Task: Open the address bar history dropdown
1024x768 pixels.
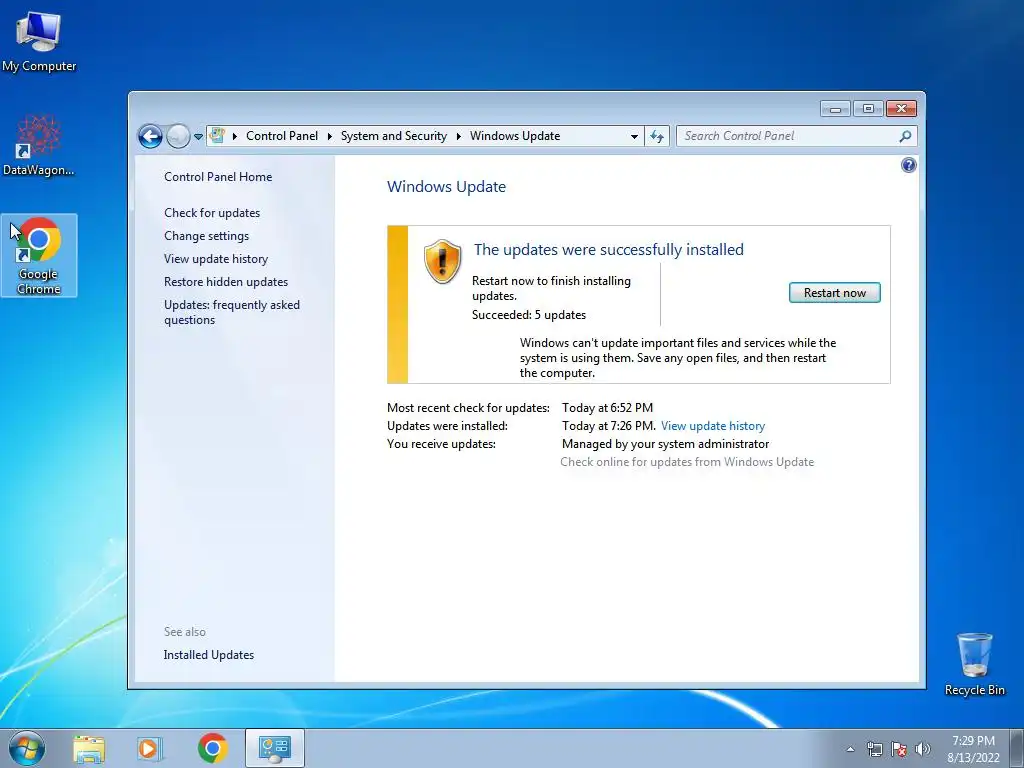Action: click(634, 136)
